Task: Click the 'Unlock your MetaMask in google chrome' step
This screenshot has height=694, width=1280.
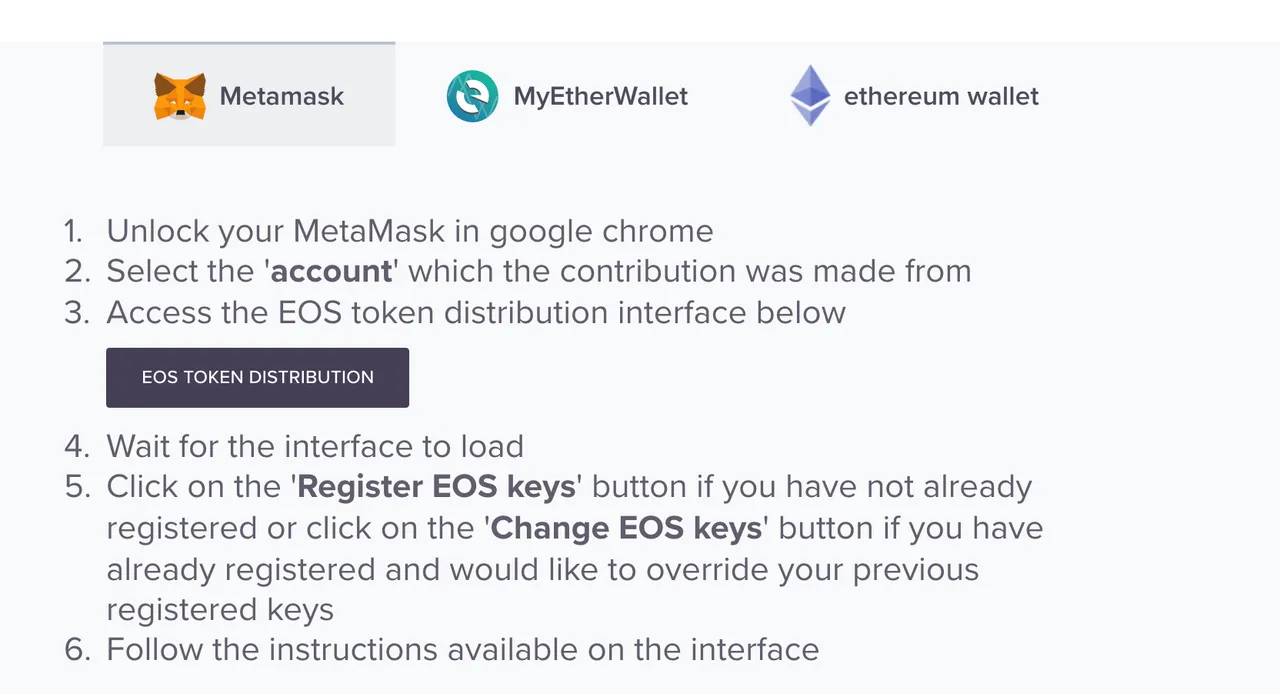Action: click(x=410, y=232)
